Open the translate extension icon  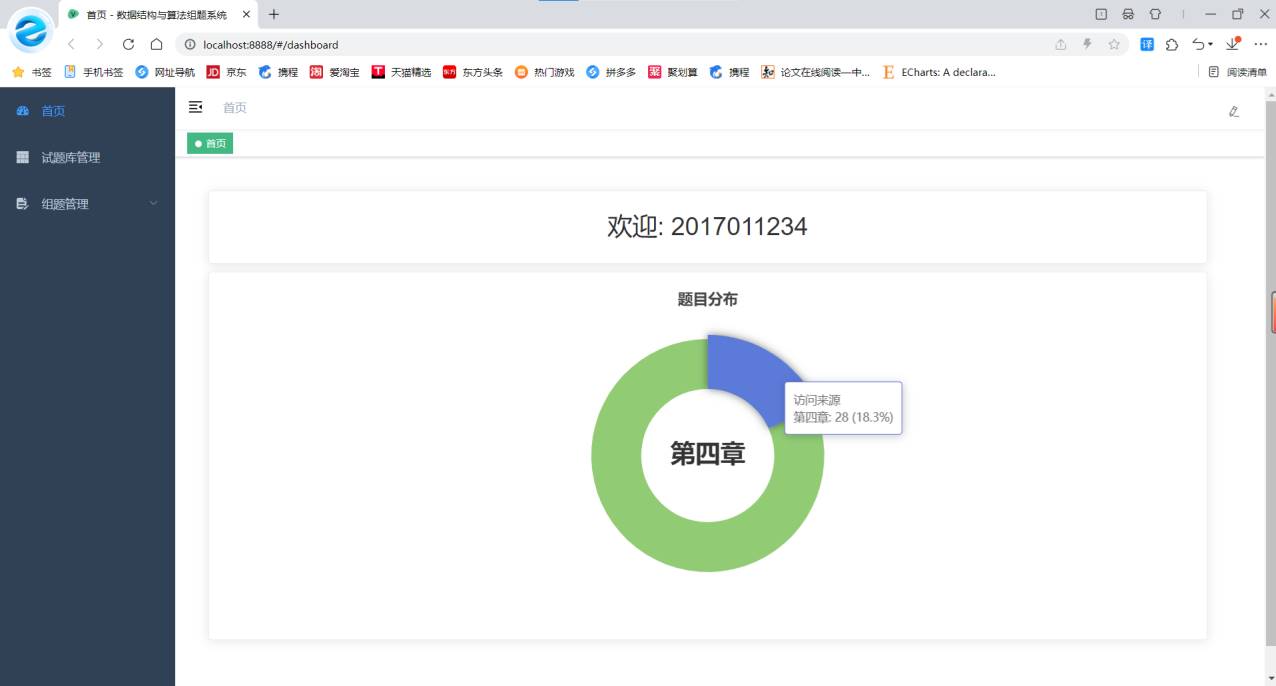pyautogui.click(x=1147, y=44)
